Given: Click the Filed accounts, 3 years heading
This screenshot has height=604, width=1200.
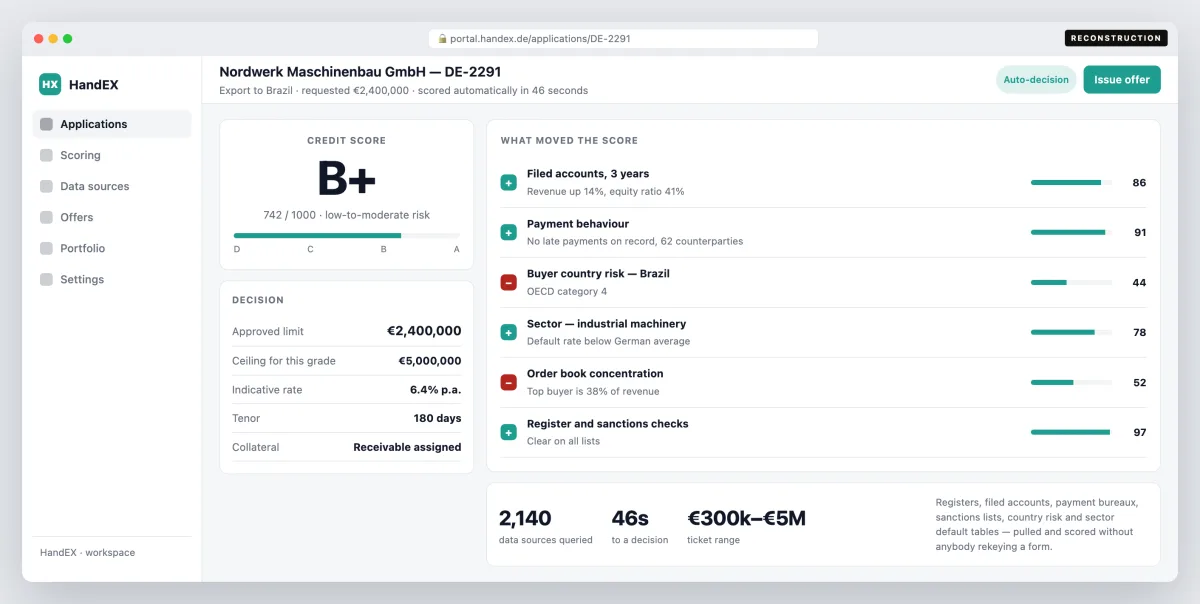Looking at the screenshot, I should (x=588, y=174).
